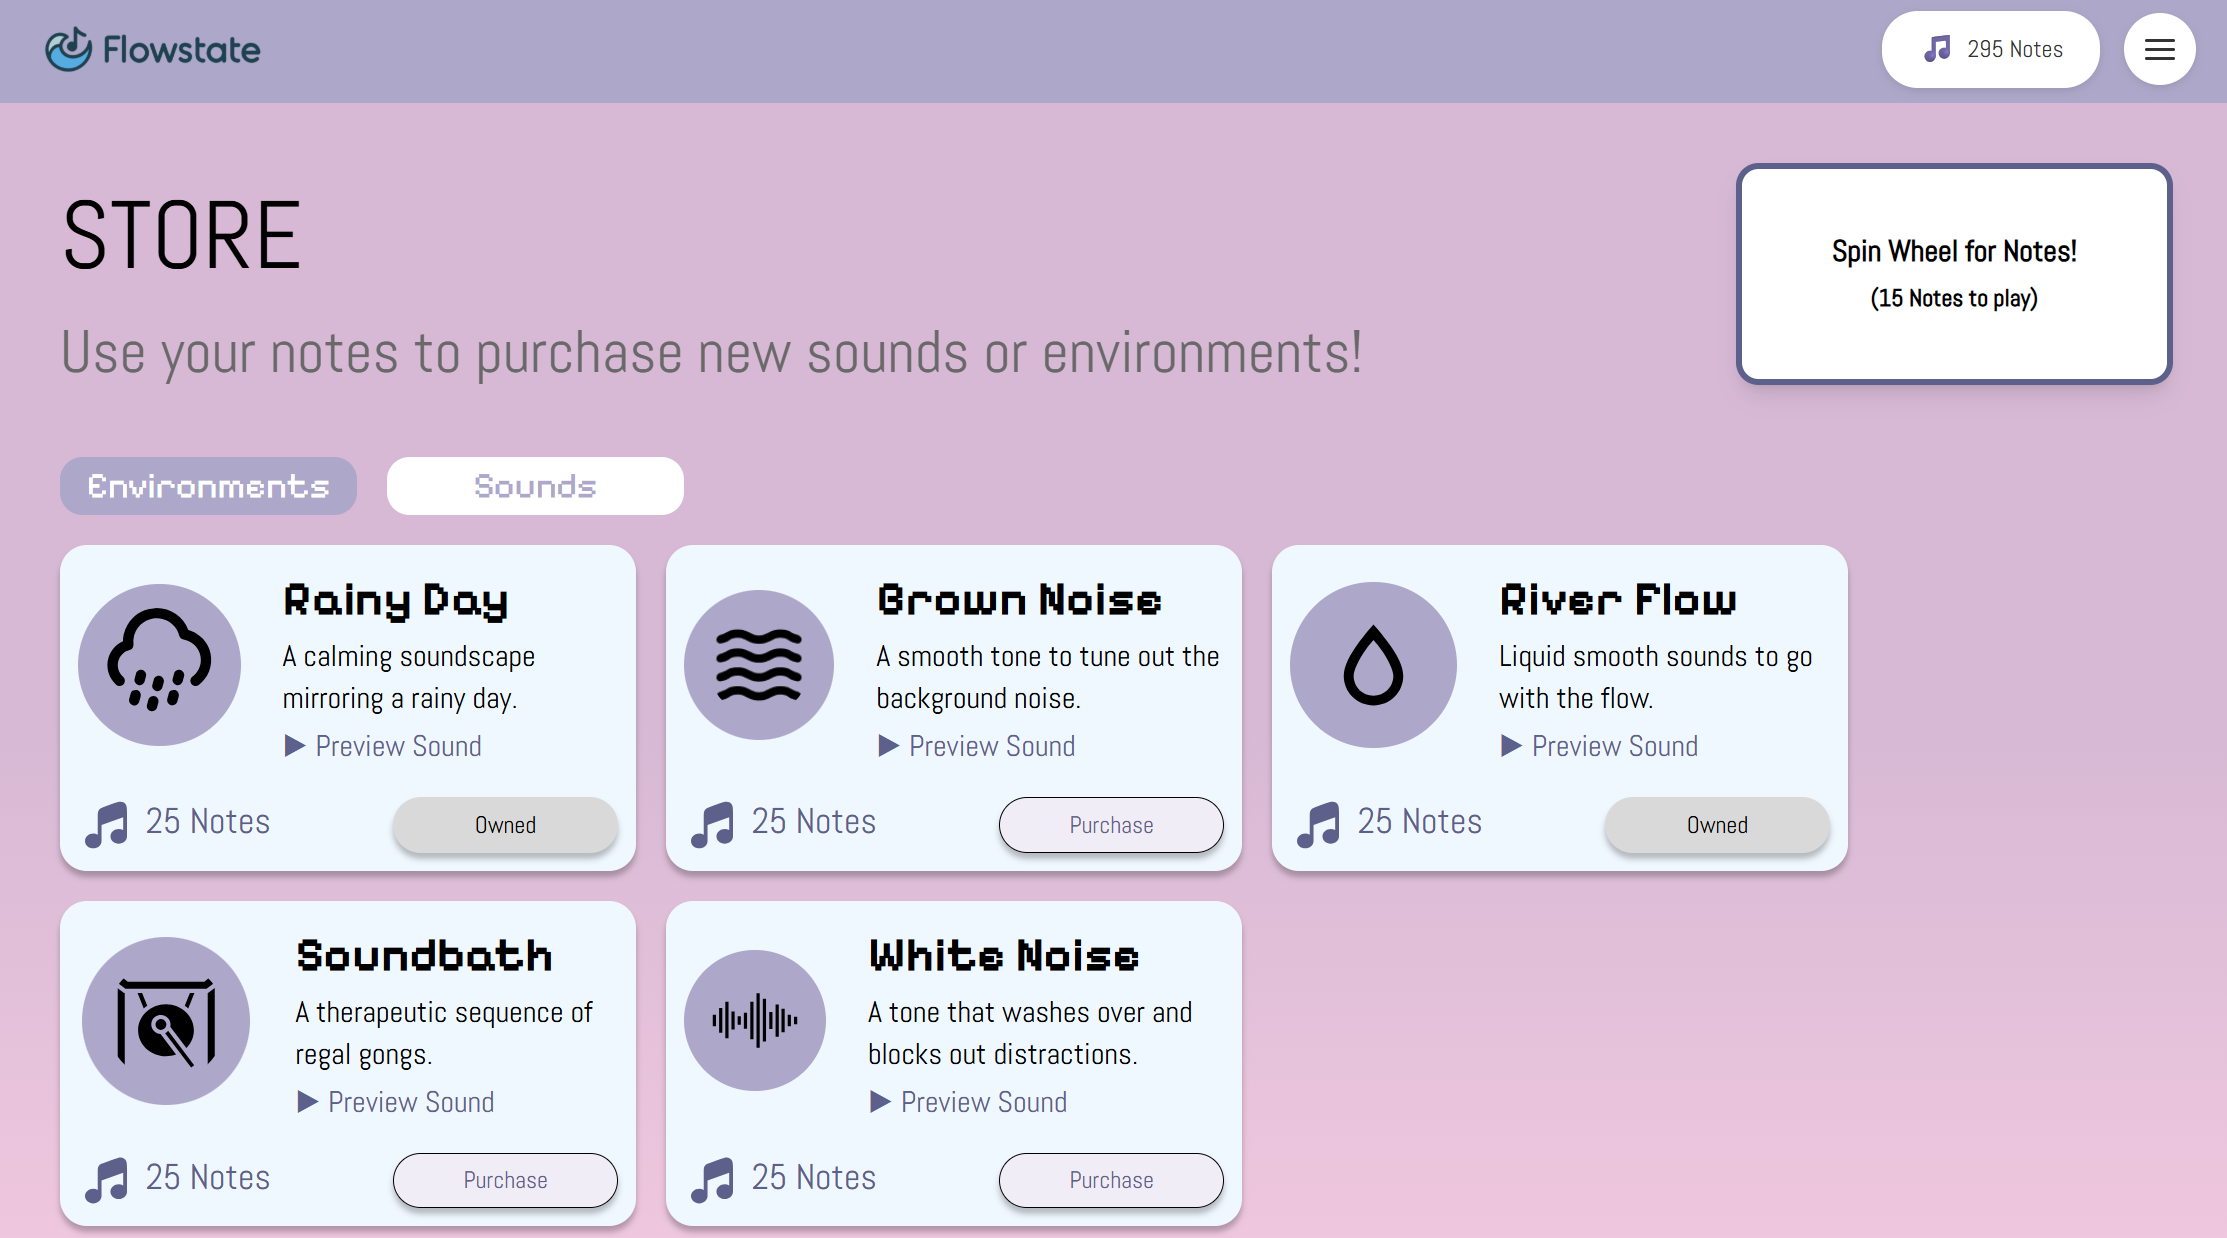Play the Rainy Day sound preview

[x=383, y=746]
